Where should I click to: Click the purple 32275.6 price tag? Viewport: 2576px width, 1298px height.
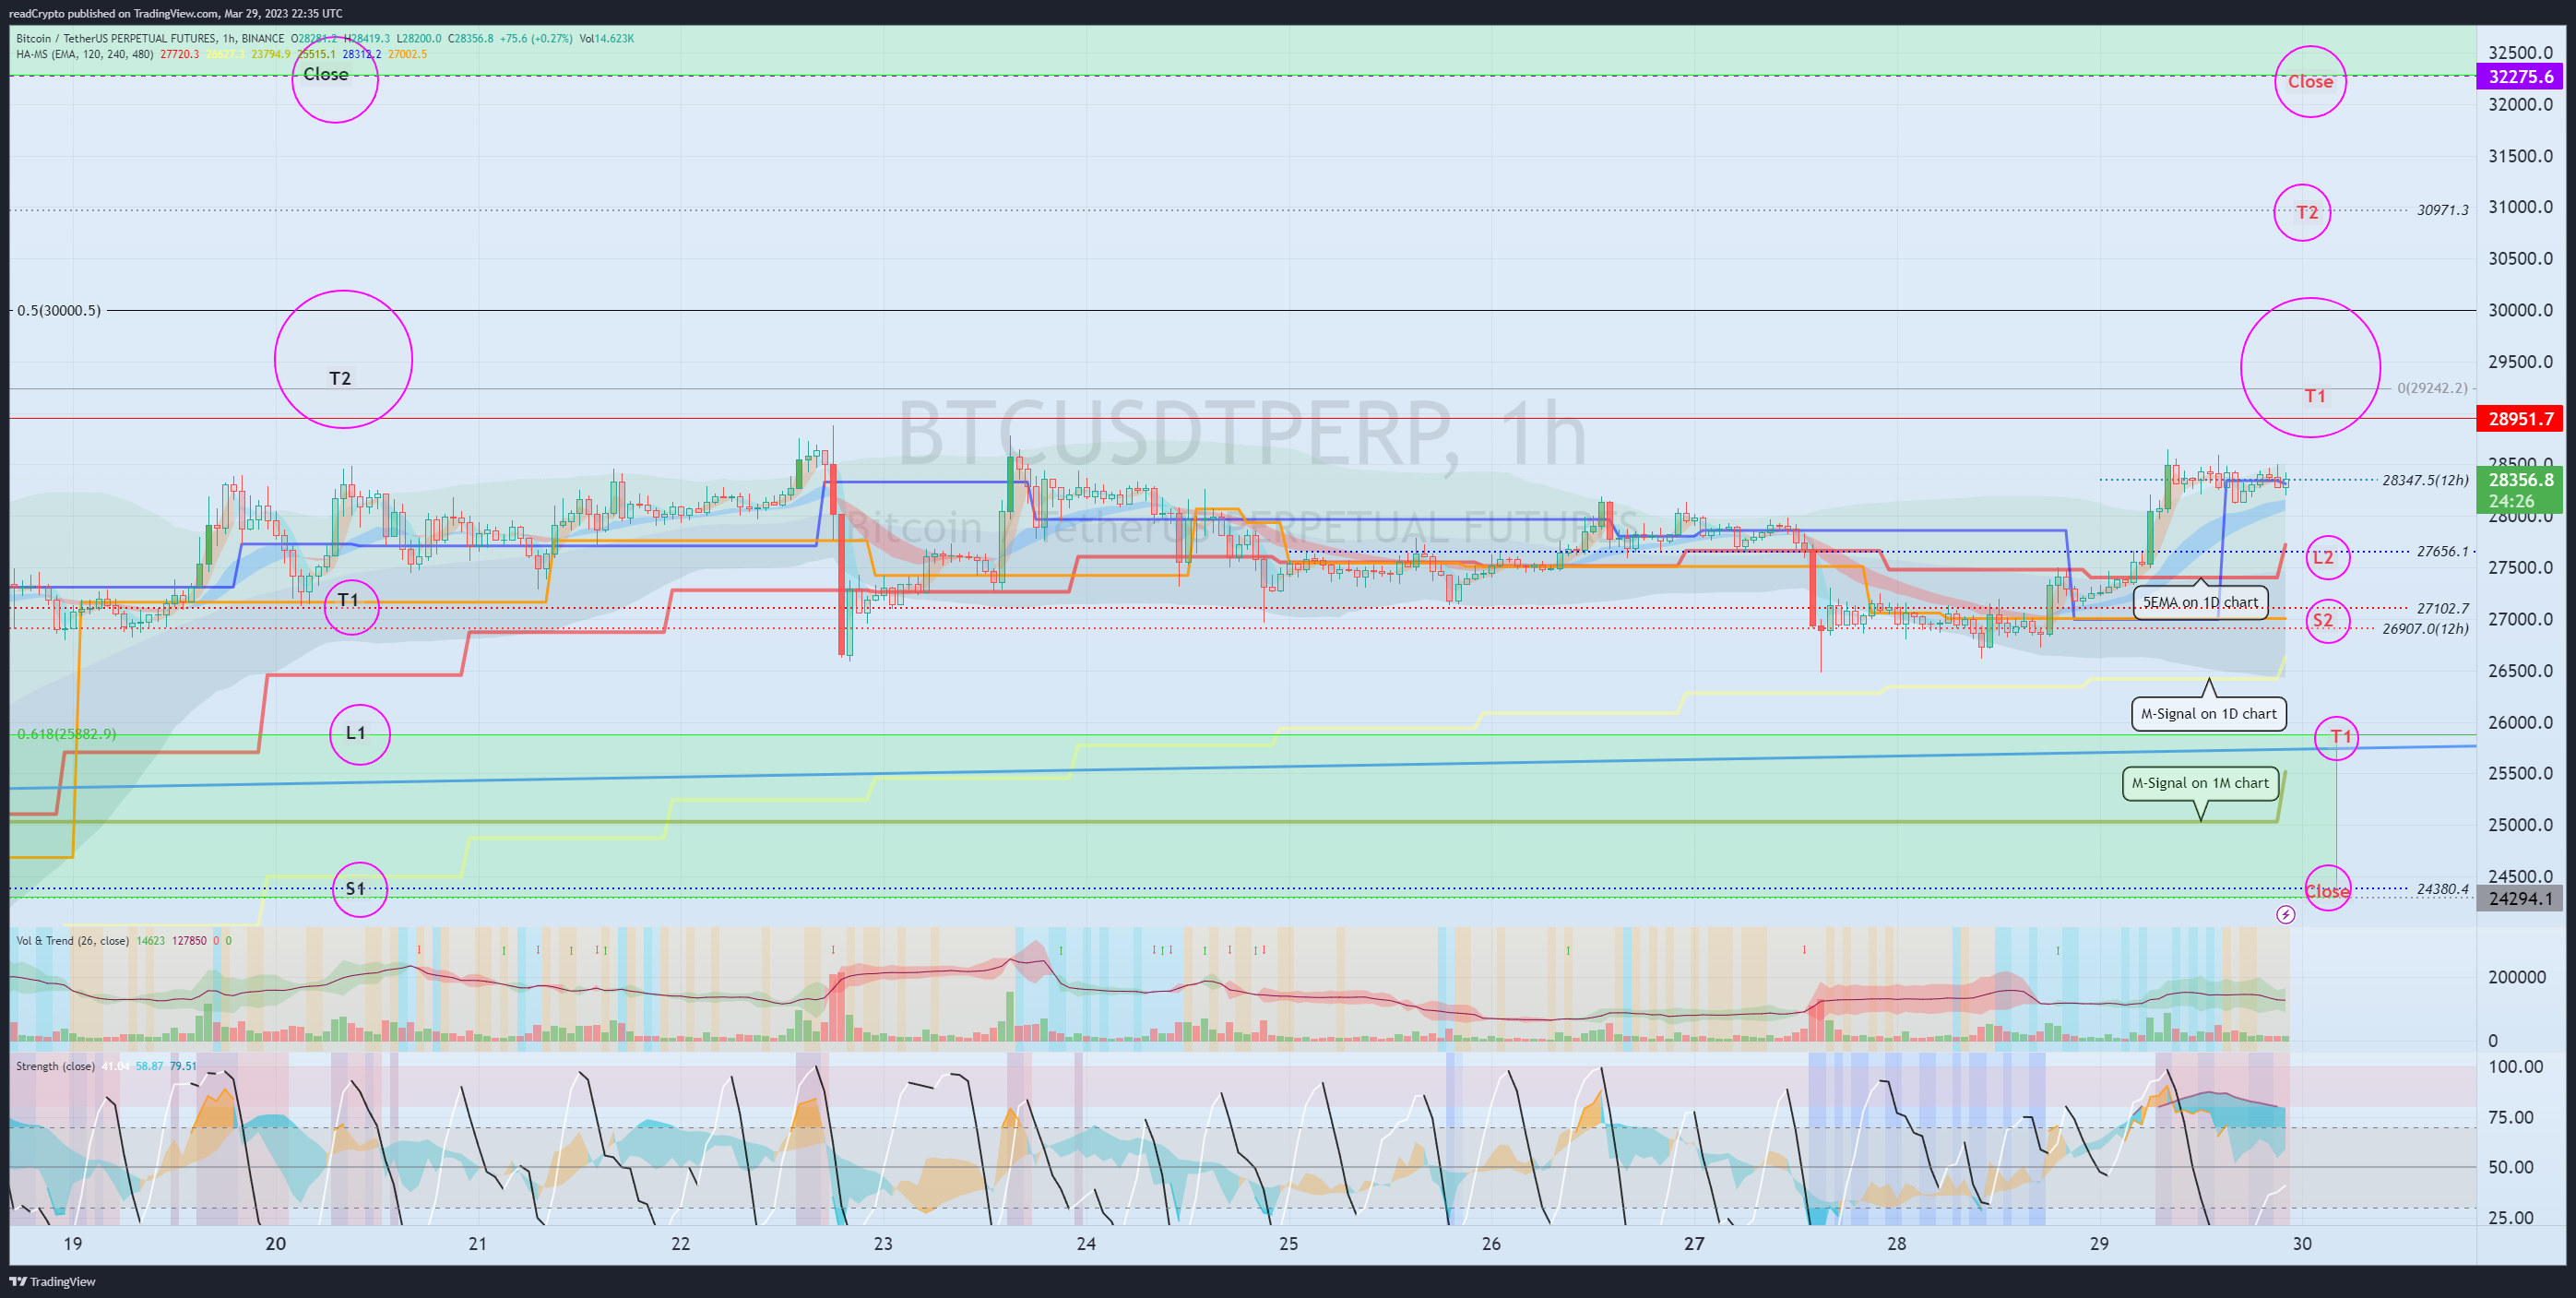[x=2519, y=77]
